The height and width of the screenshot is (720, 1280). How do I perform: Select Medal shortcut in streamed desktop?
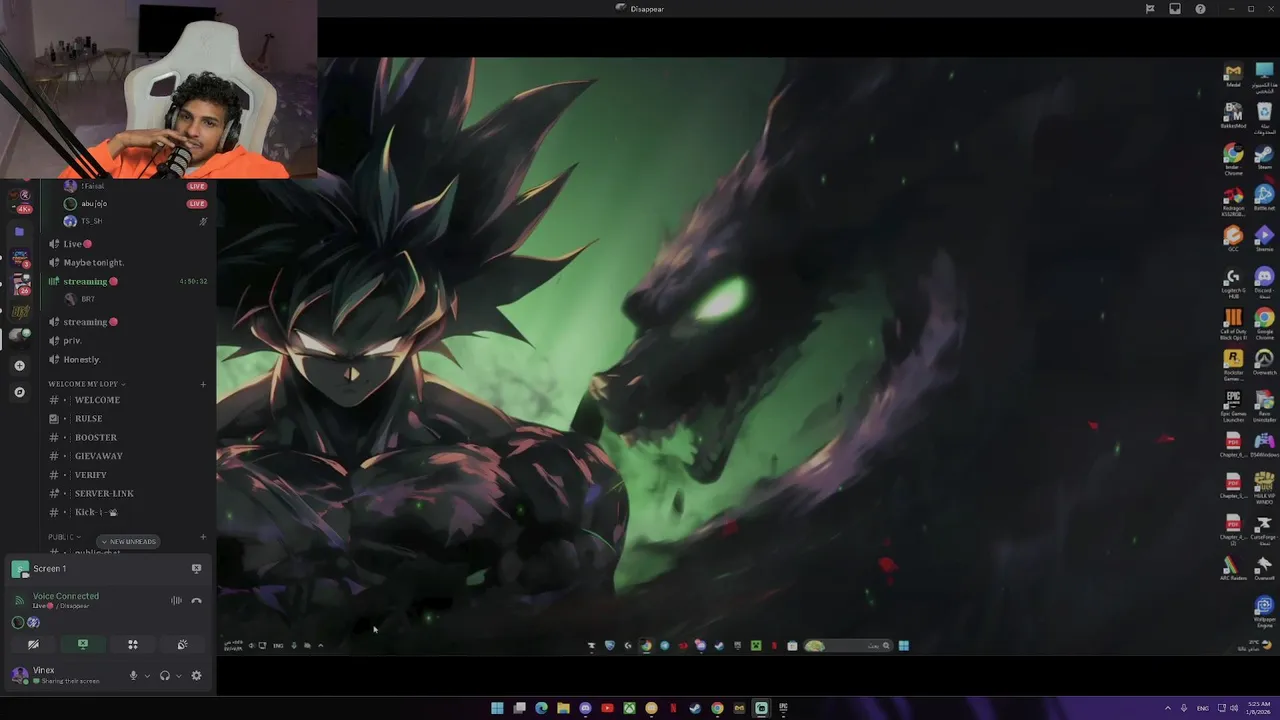tap(1233, 75)
